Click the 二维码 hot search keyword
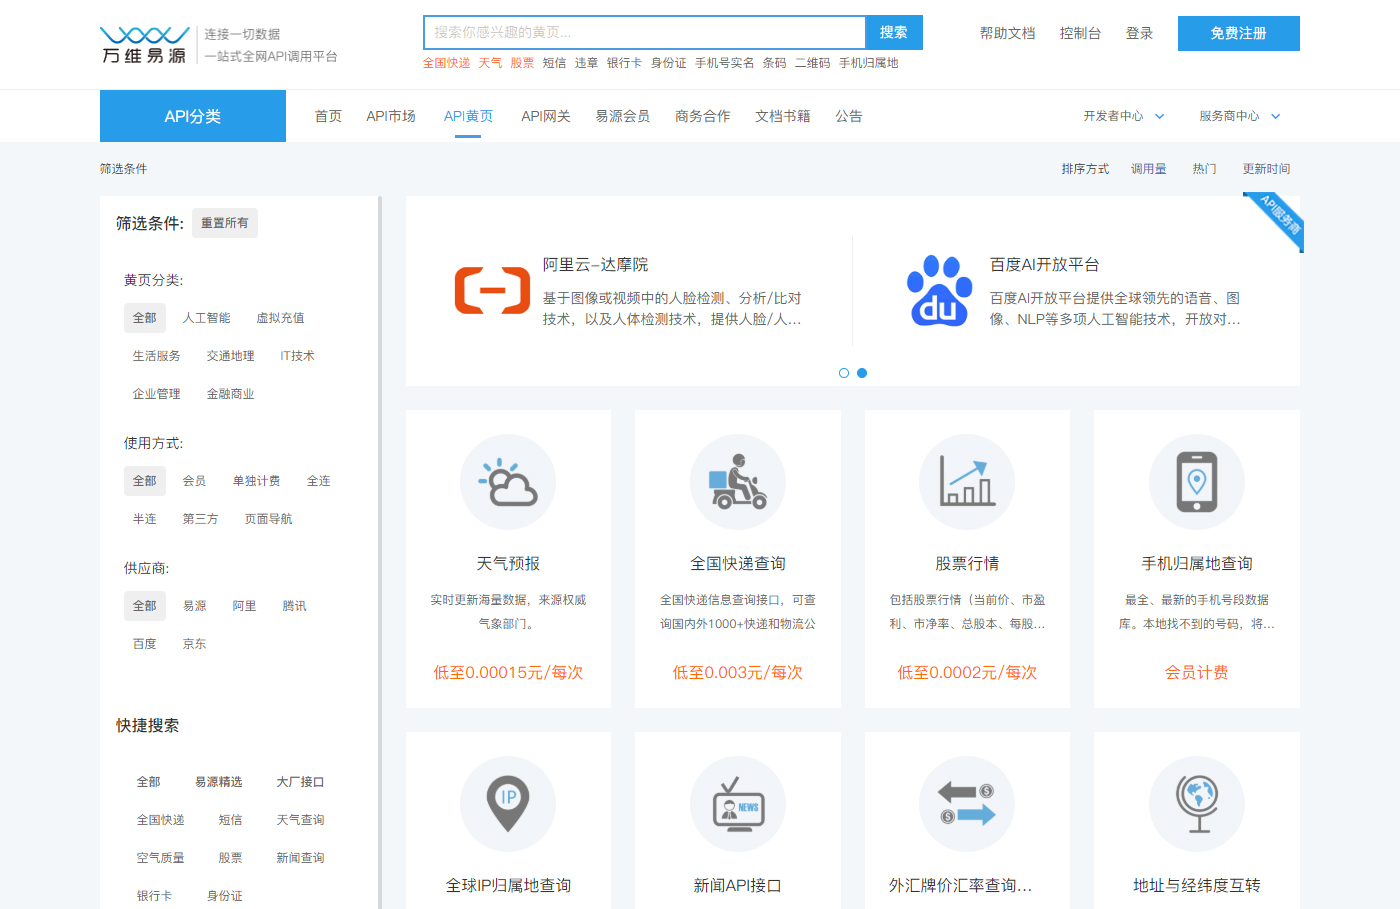 (813, 63)
